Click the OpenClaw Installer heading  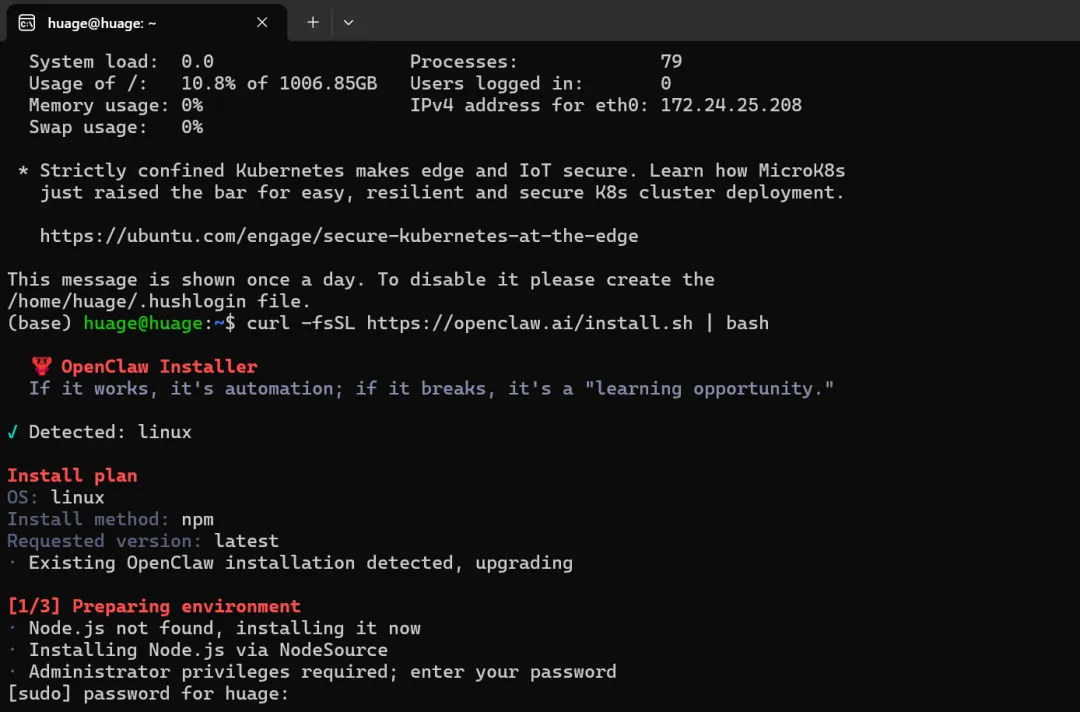click(x=159, y=367)
